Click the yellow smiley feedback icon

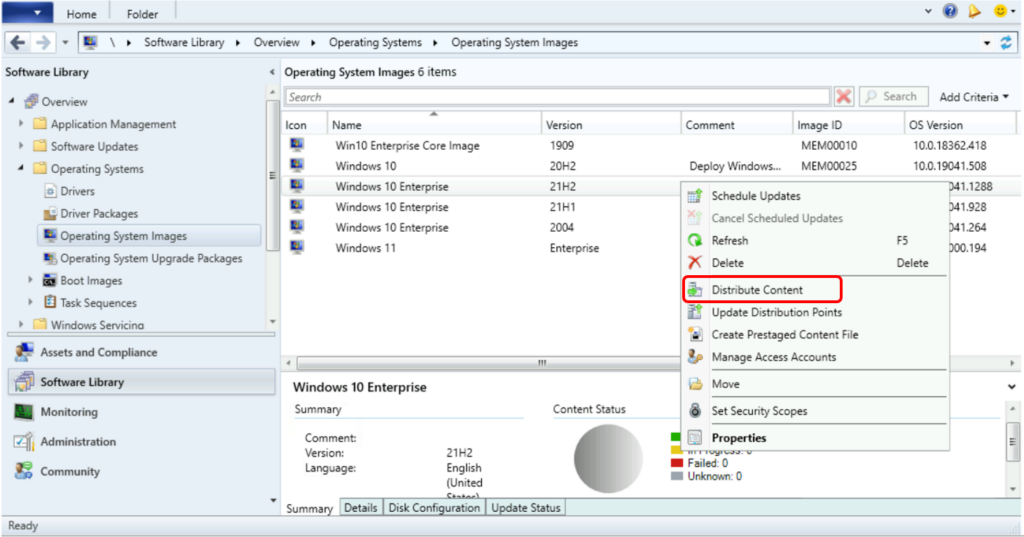click(1000, 11)
